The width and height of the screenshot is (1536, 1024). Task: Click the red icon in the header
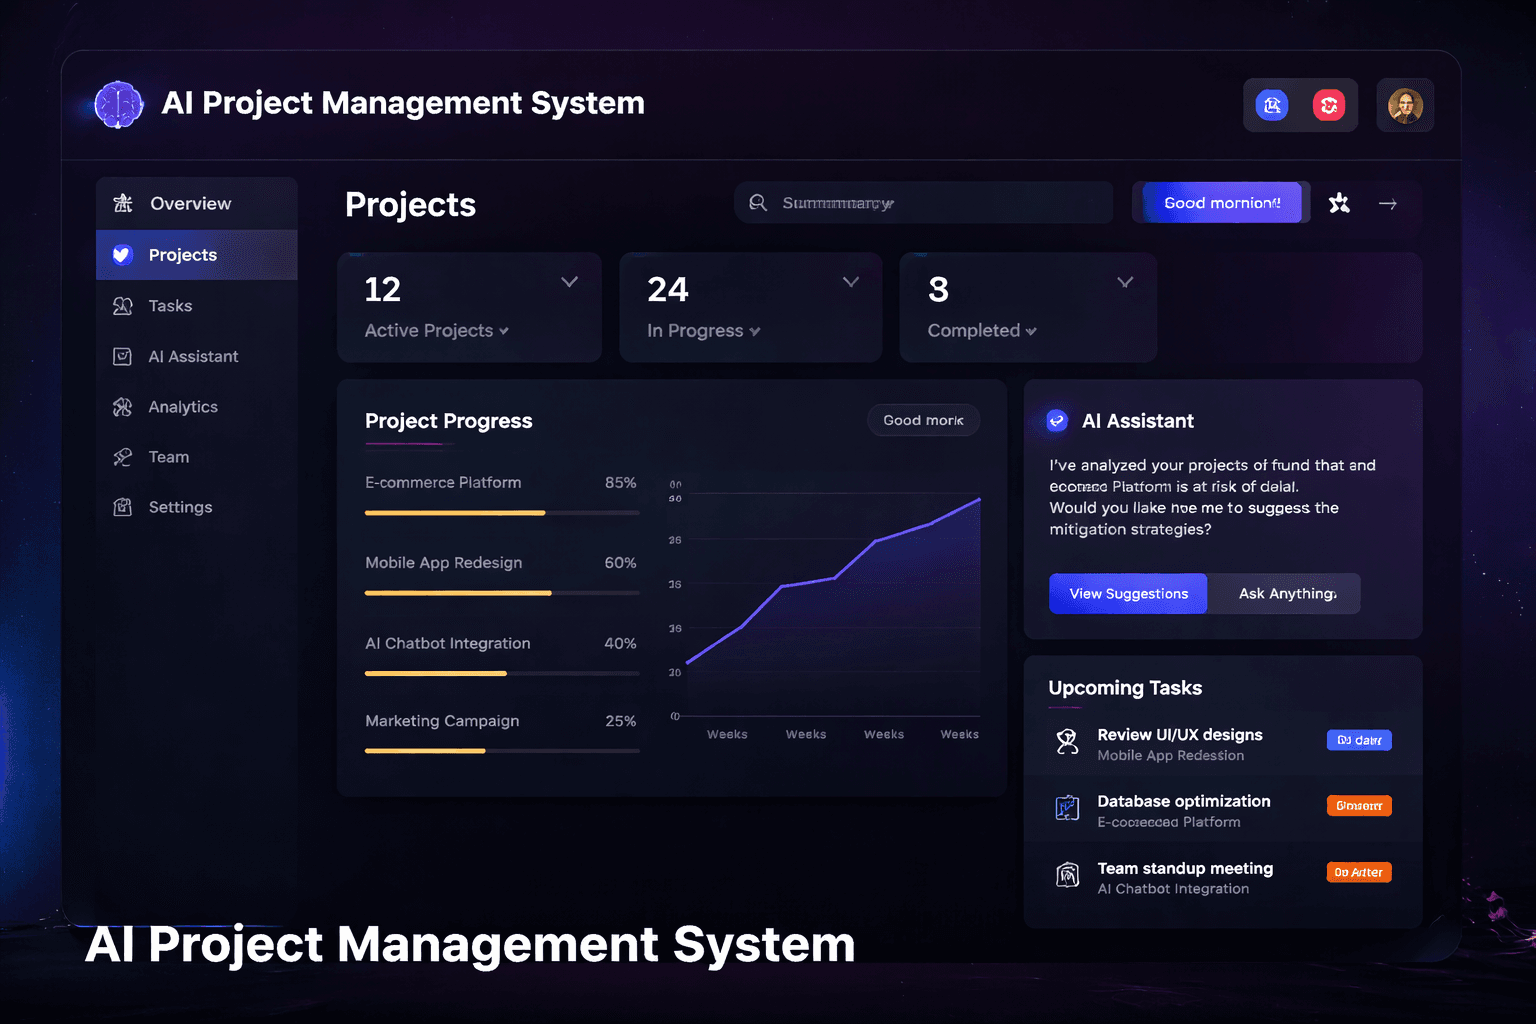(x=1329, y=104)
